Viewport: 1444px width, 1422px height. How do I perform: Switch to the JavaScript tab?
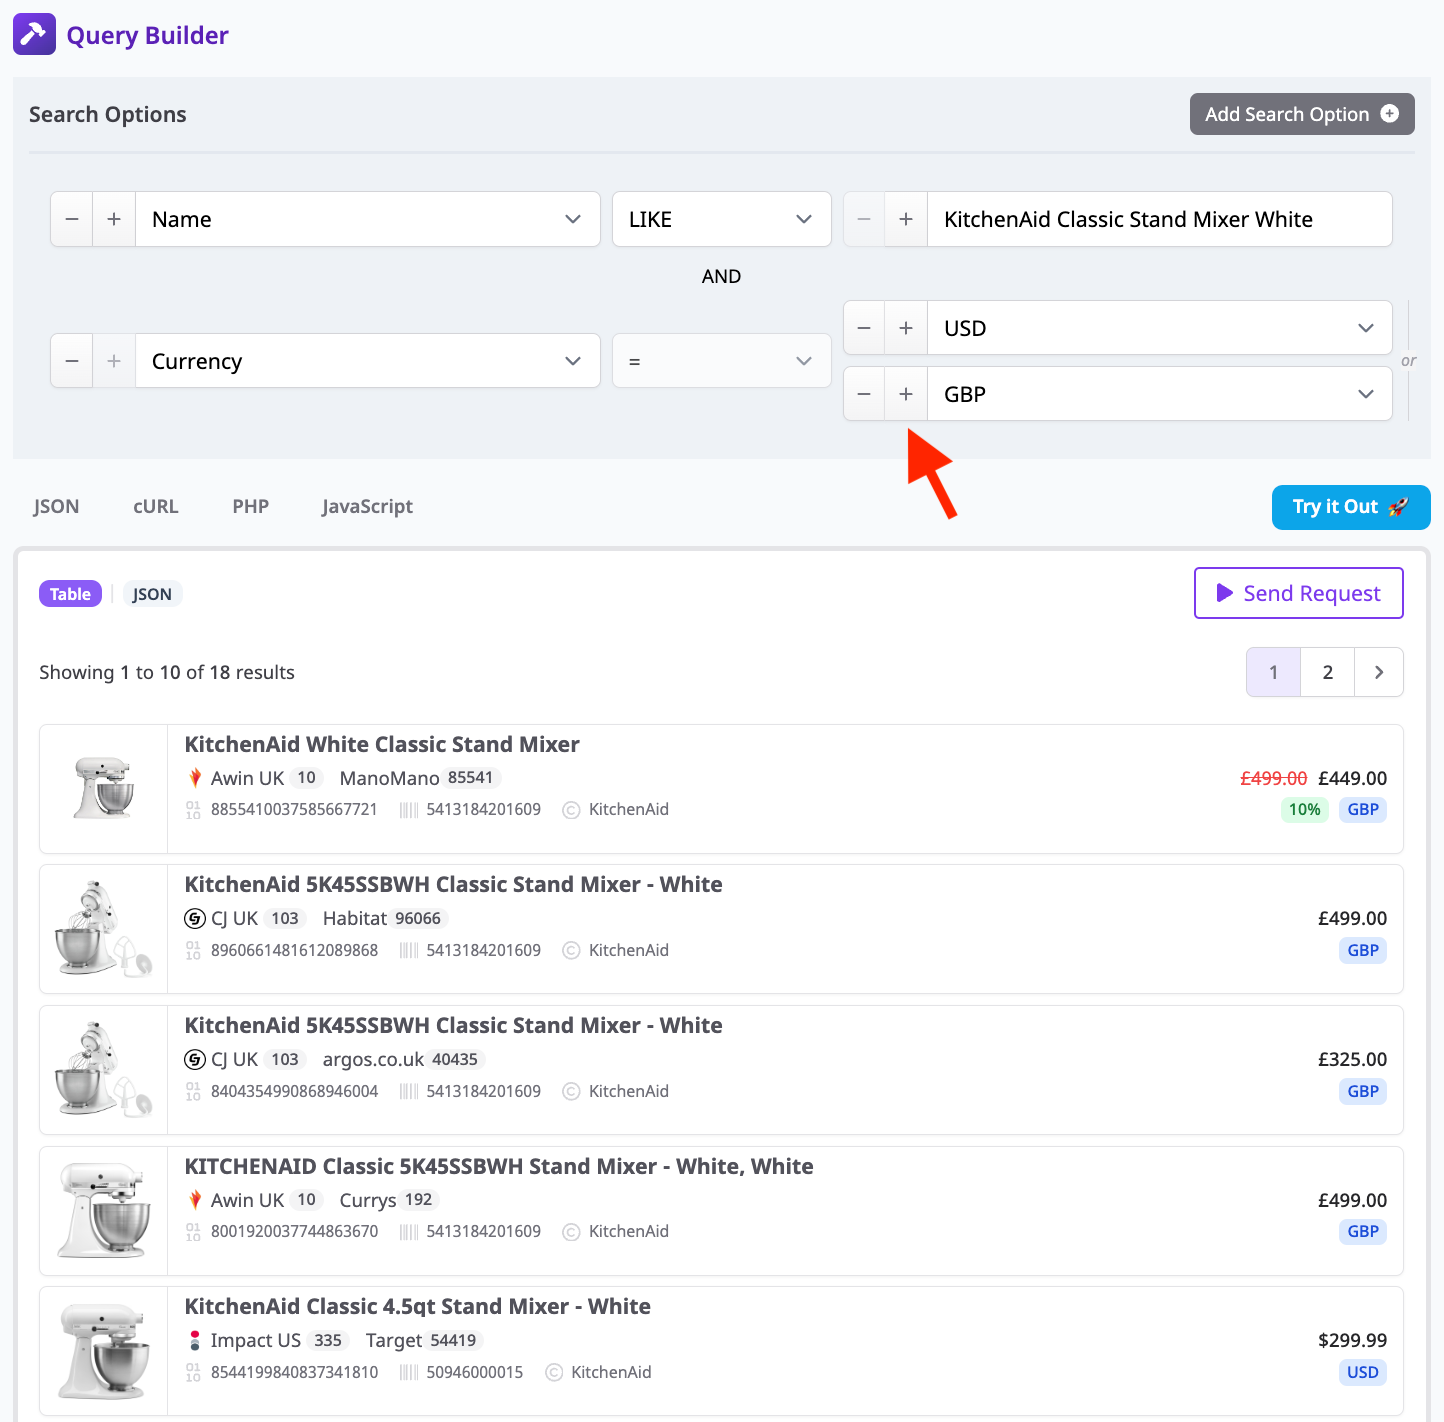[x=367, y=506]
